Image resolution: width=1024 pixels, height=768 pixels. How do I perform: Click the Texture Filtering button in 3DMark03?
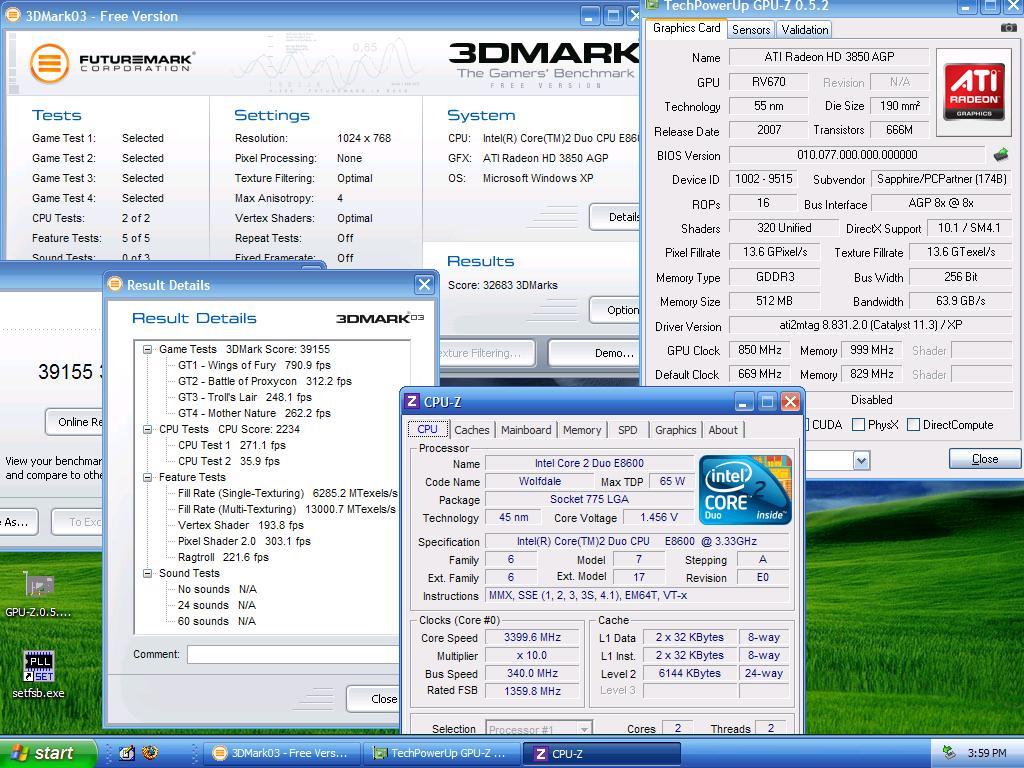click(487, 353)
